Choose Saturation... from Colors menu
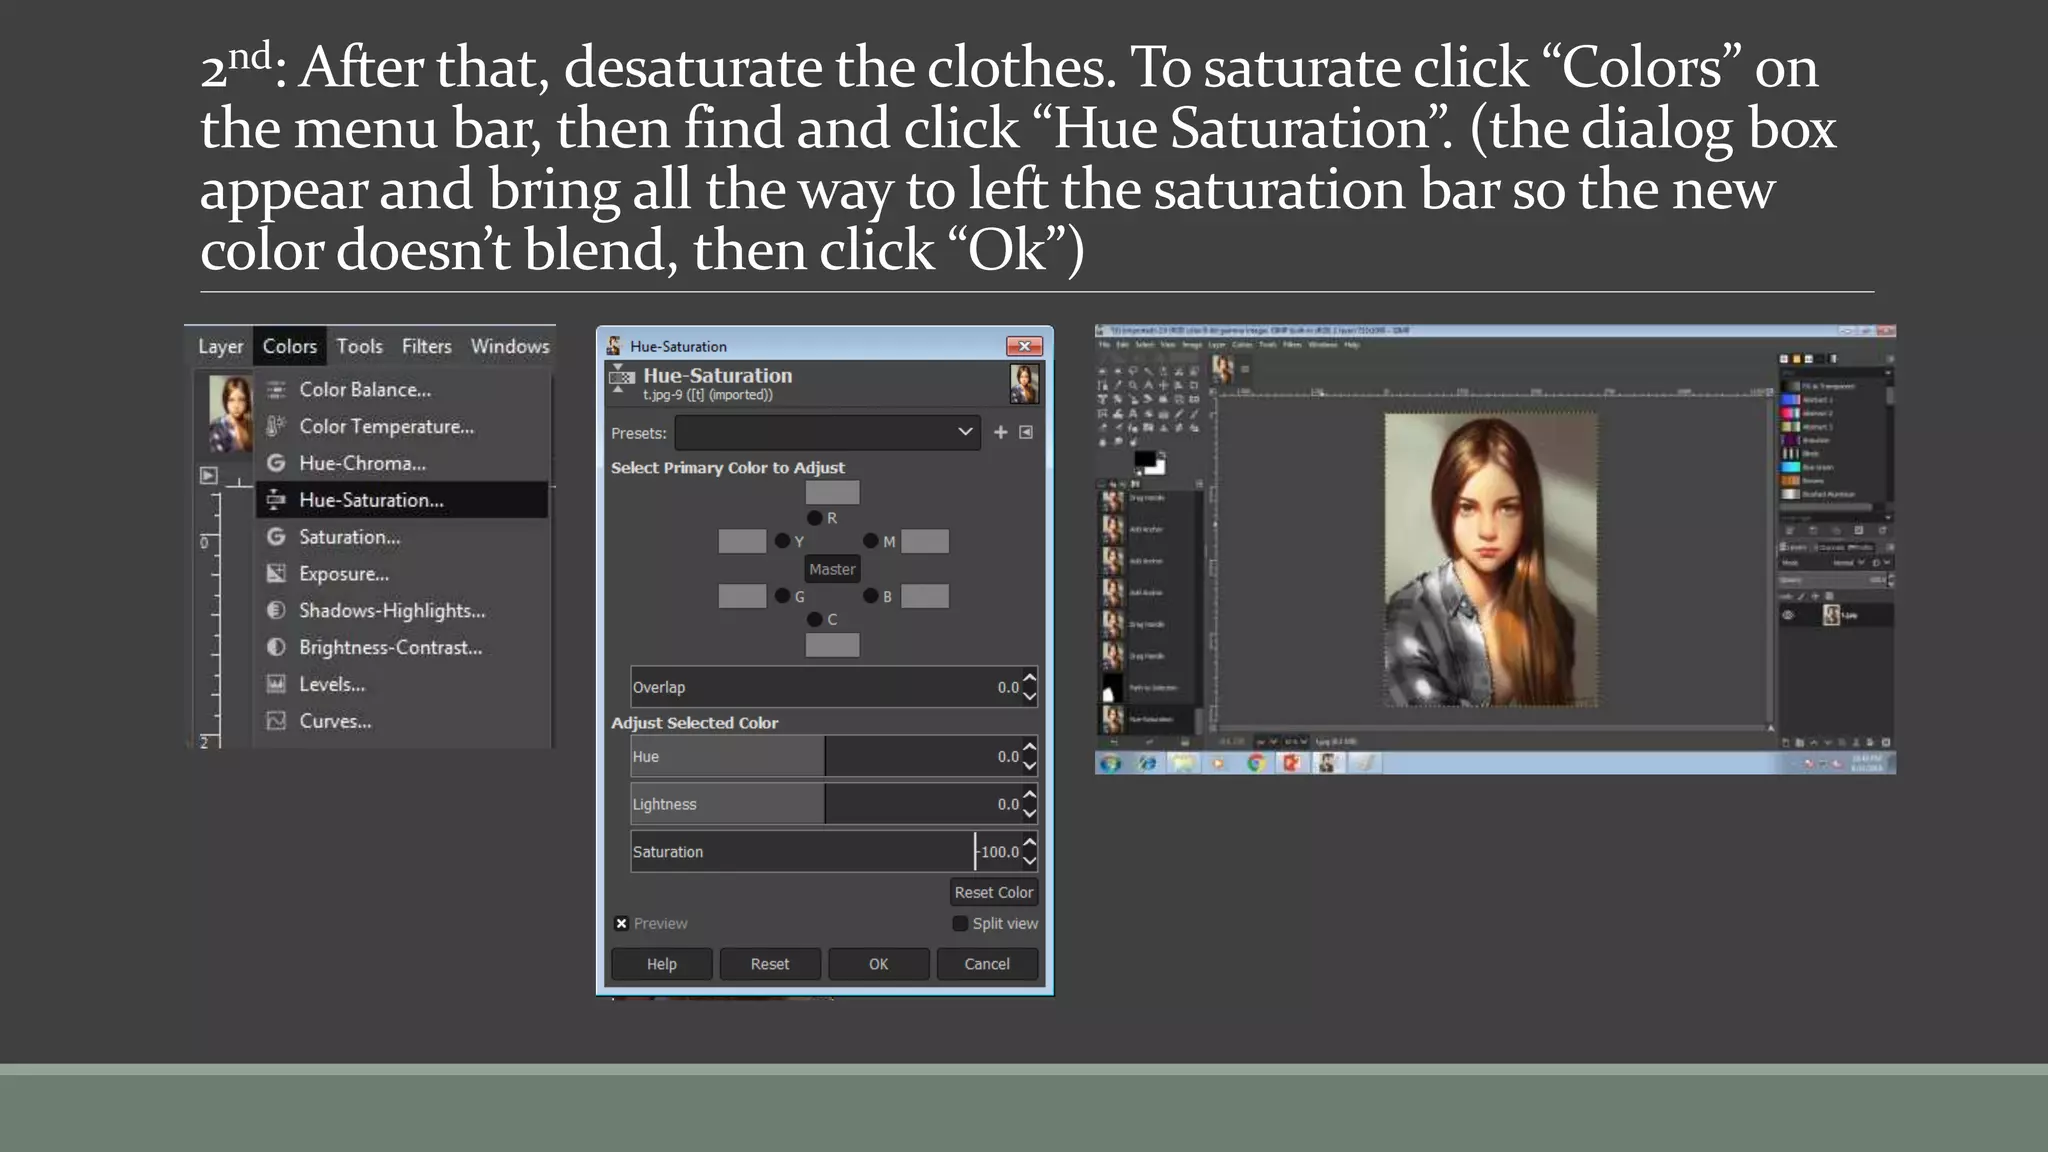2048x1152 pixels. click(x=402, y=537)
